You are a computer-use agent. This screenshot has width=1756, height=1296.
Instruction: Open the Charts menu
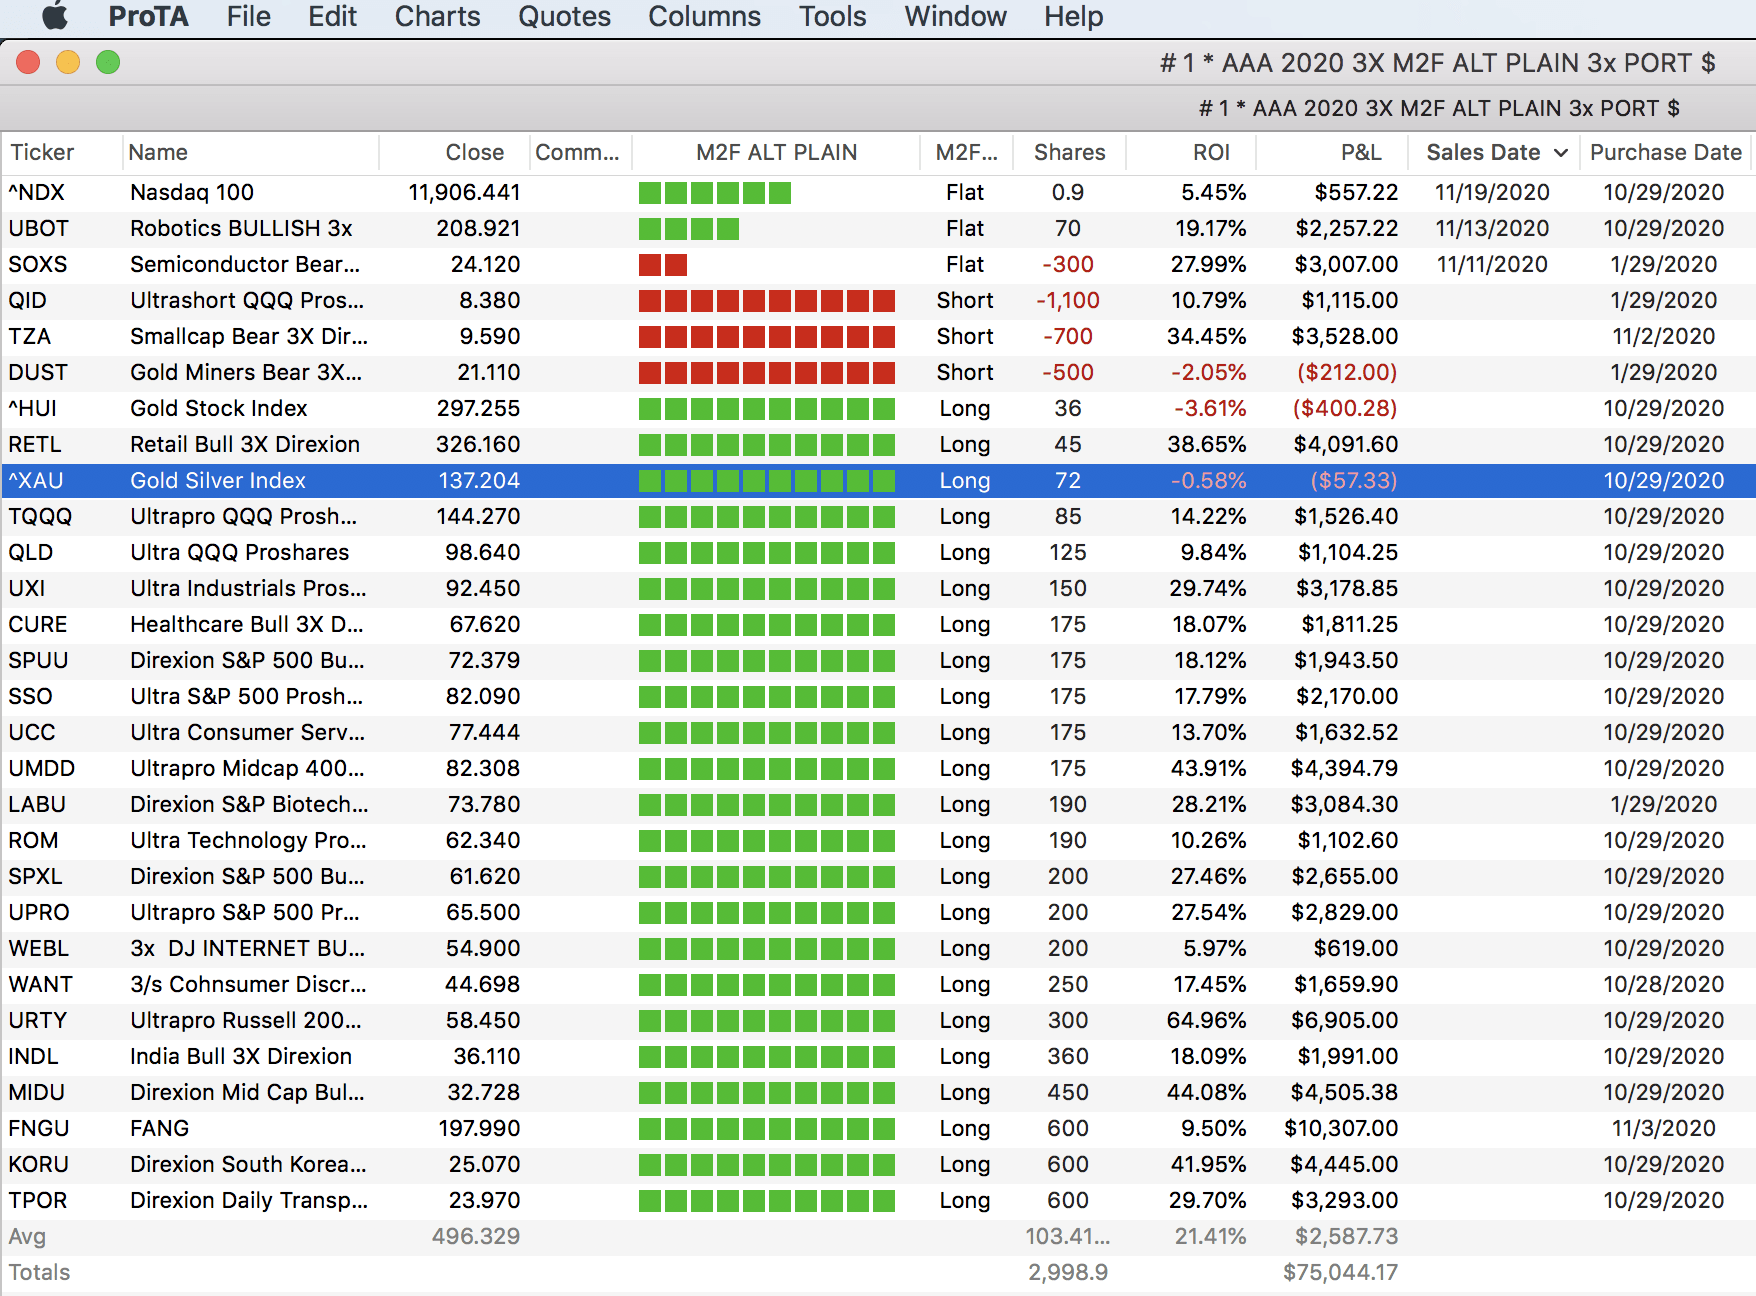(437, 16)
